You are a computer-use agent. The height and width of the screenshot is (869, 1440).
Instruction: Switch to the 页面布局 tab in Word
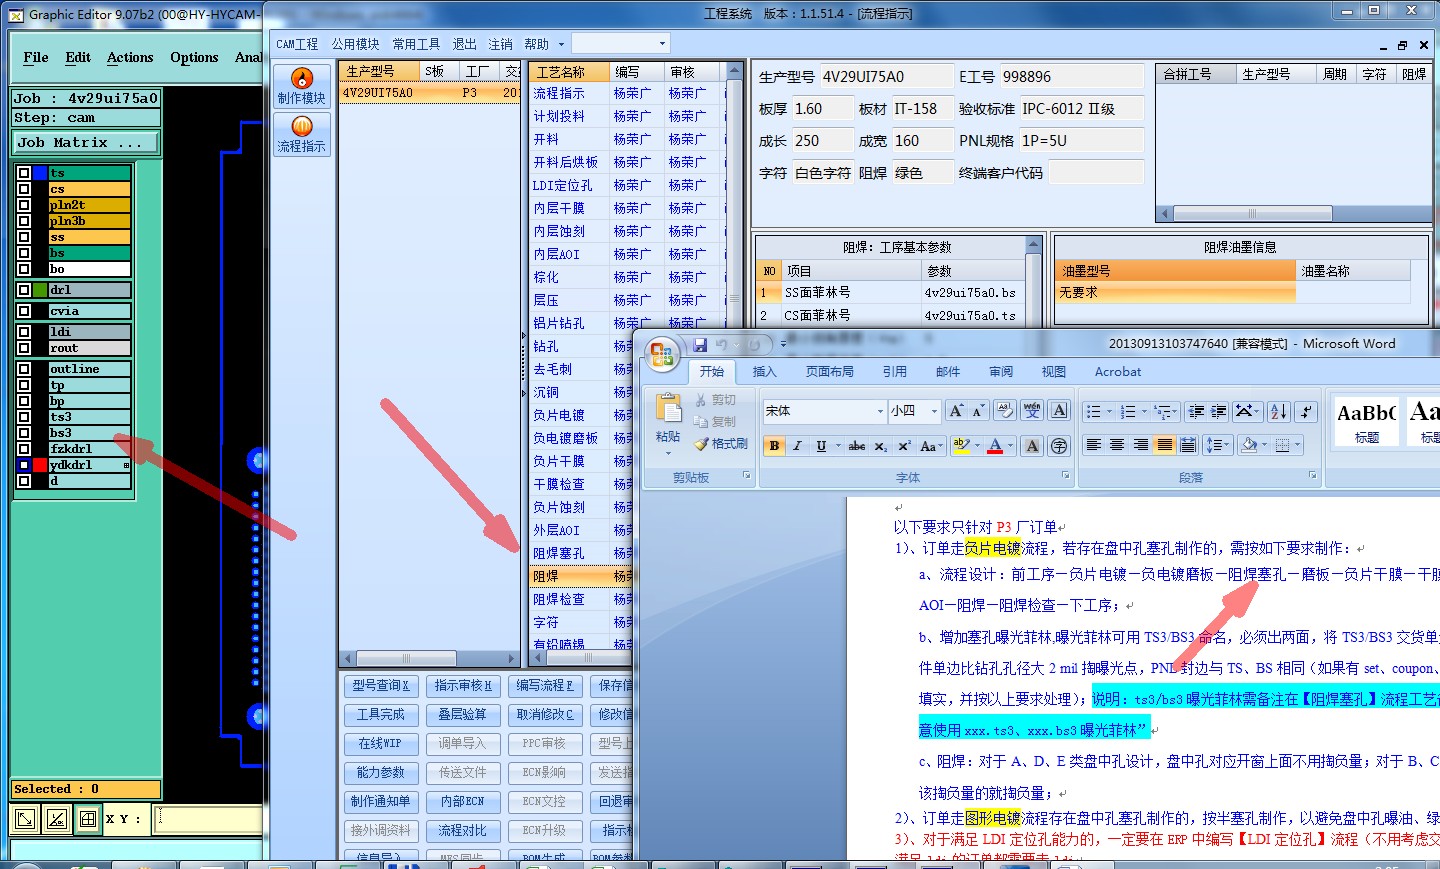pos(830,371)
